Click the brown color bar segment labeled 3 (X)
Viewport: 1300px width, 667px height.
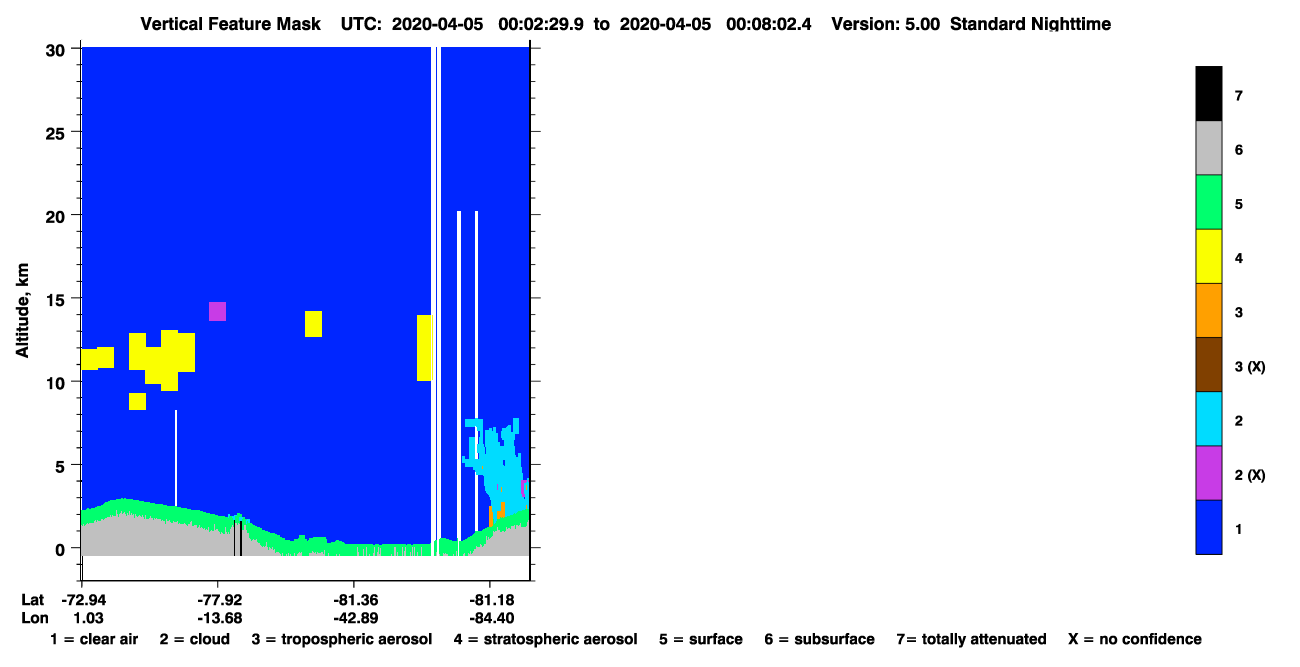1209,364
